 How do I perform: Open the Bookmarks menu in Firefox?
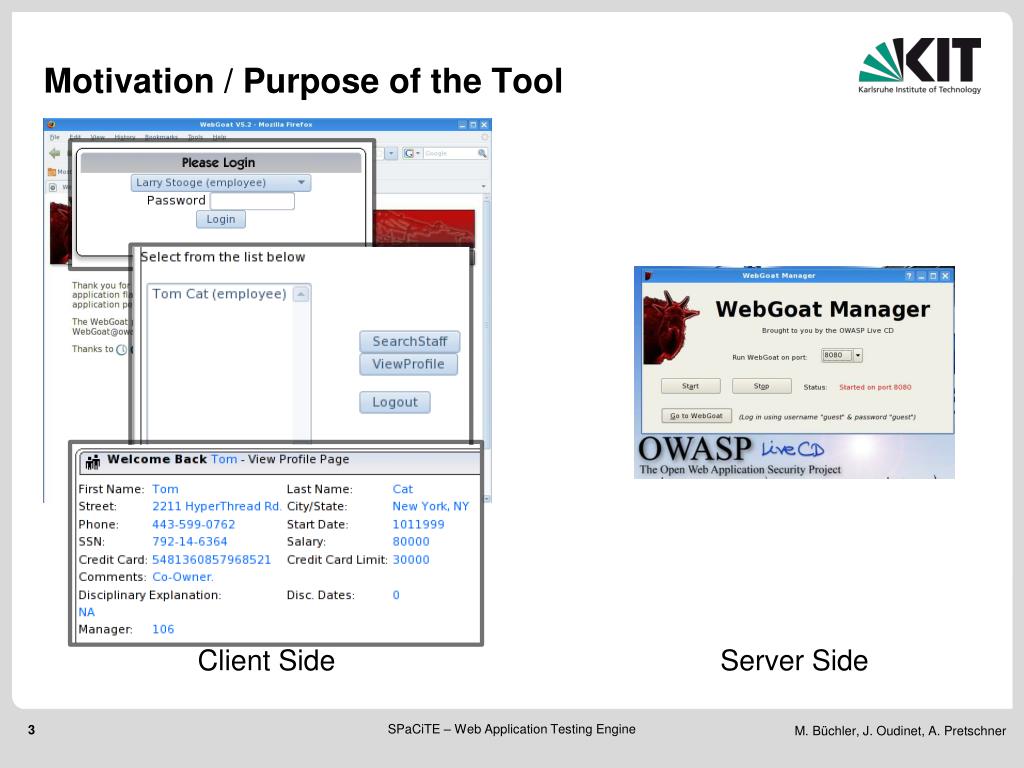point(161,137)
